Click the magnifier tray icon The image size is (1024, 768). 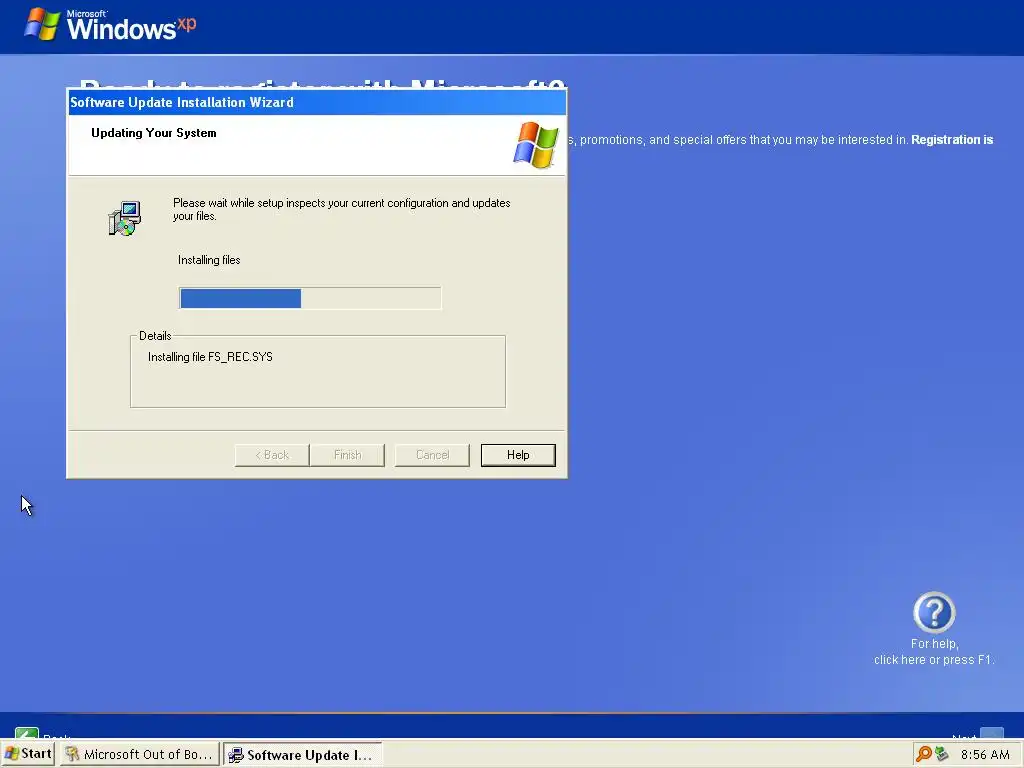pos(923,754)
